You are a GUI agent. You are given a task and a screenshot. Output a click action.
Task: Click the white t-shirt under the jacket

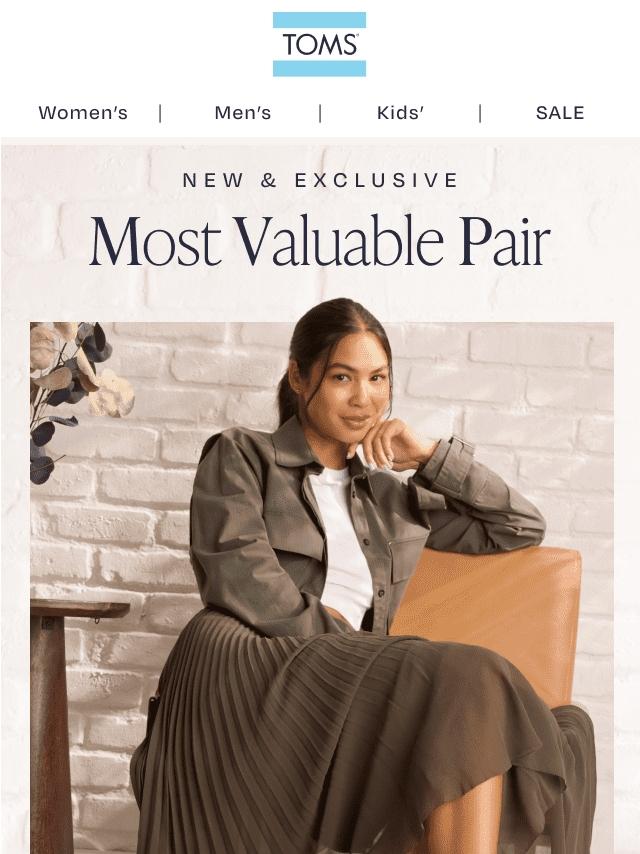342,545
